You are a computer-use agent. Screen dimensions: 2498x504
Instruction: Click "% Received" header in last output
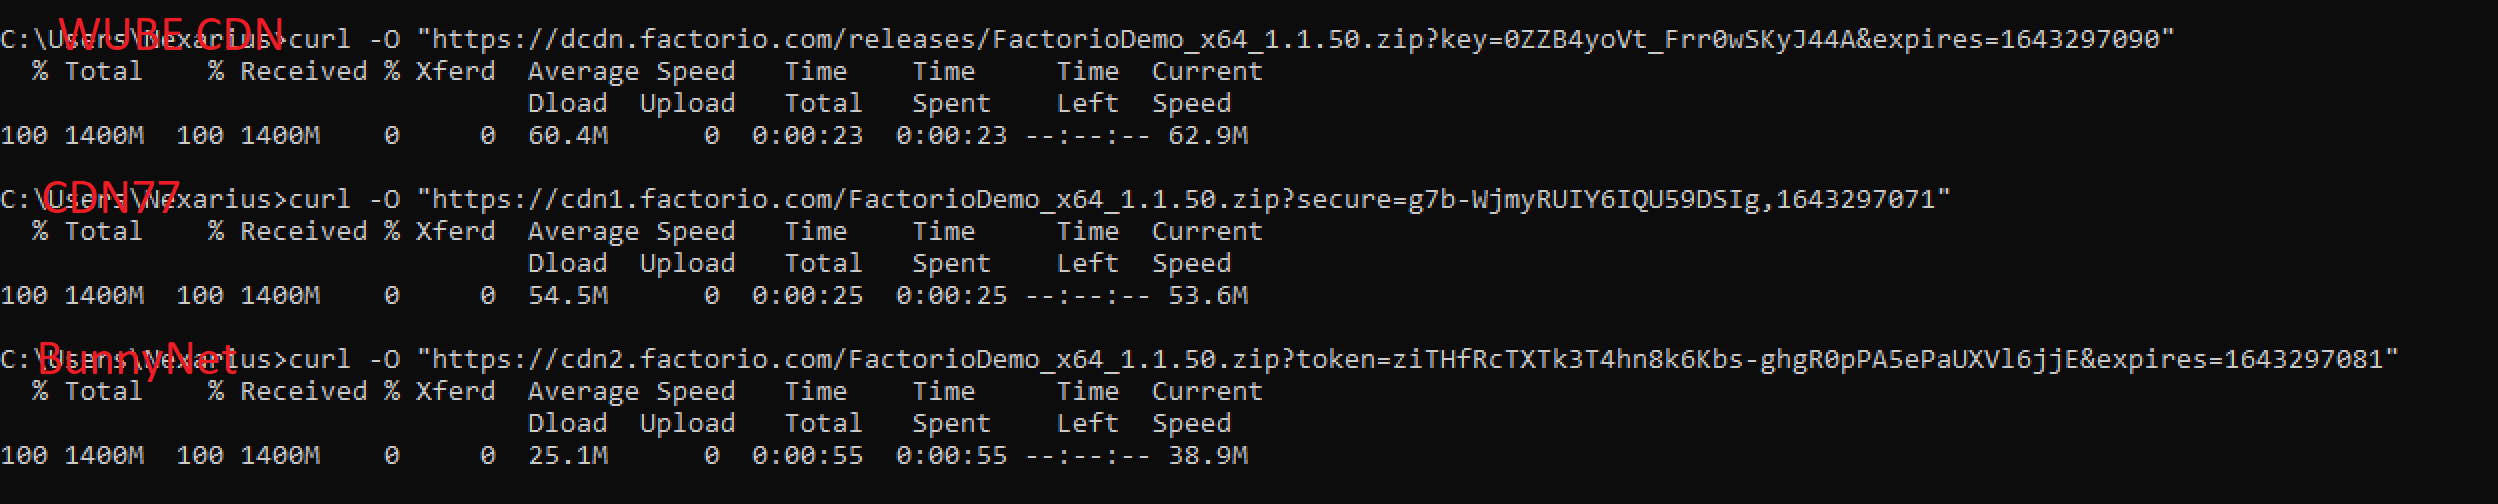pos(287,391)
